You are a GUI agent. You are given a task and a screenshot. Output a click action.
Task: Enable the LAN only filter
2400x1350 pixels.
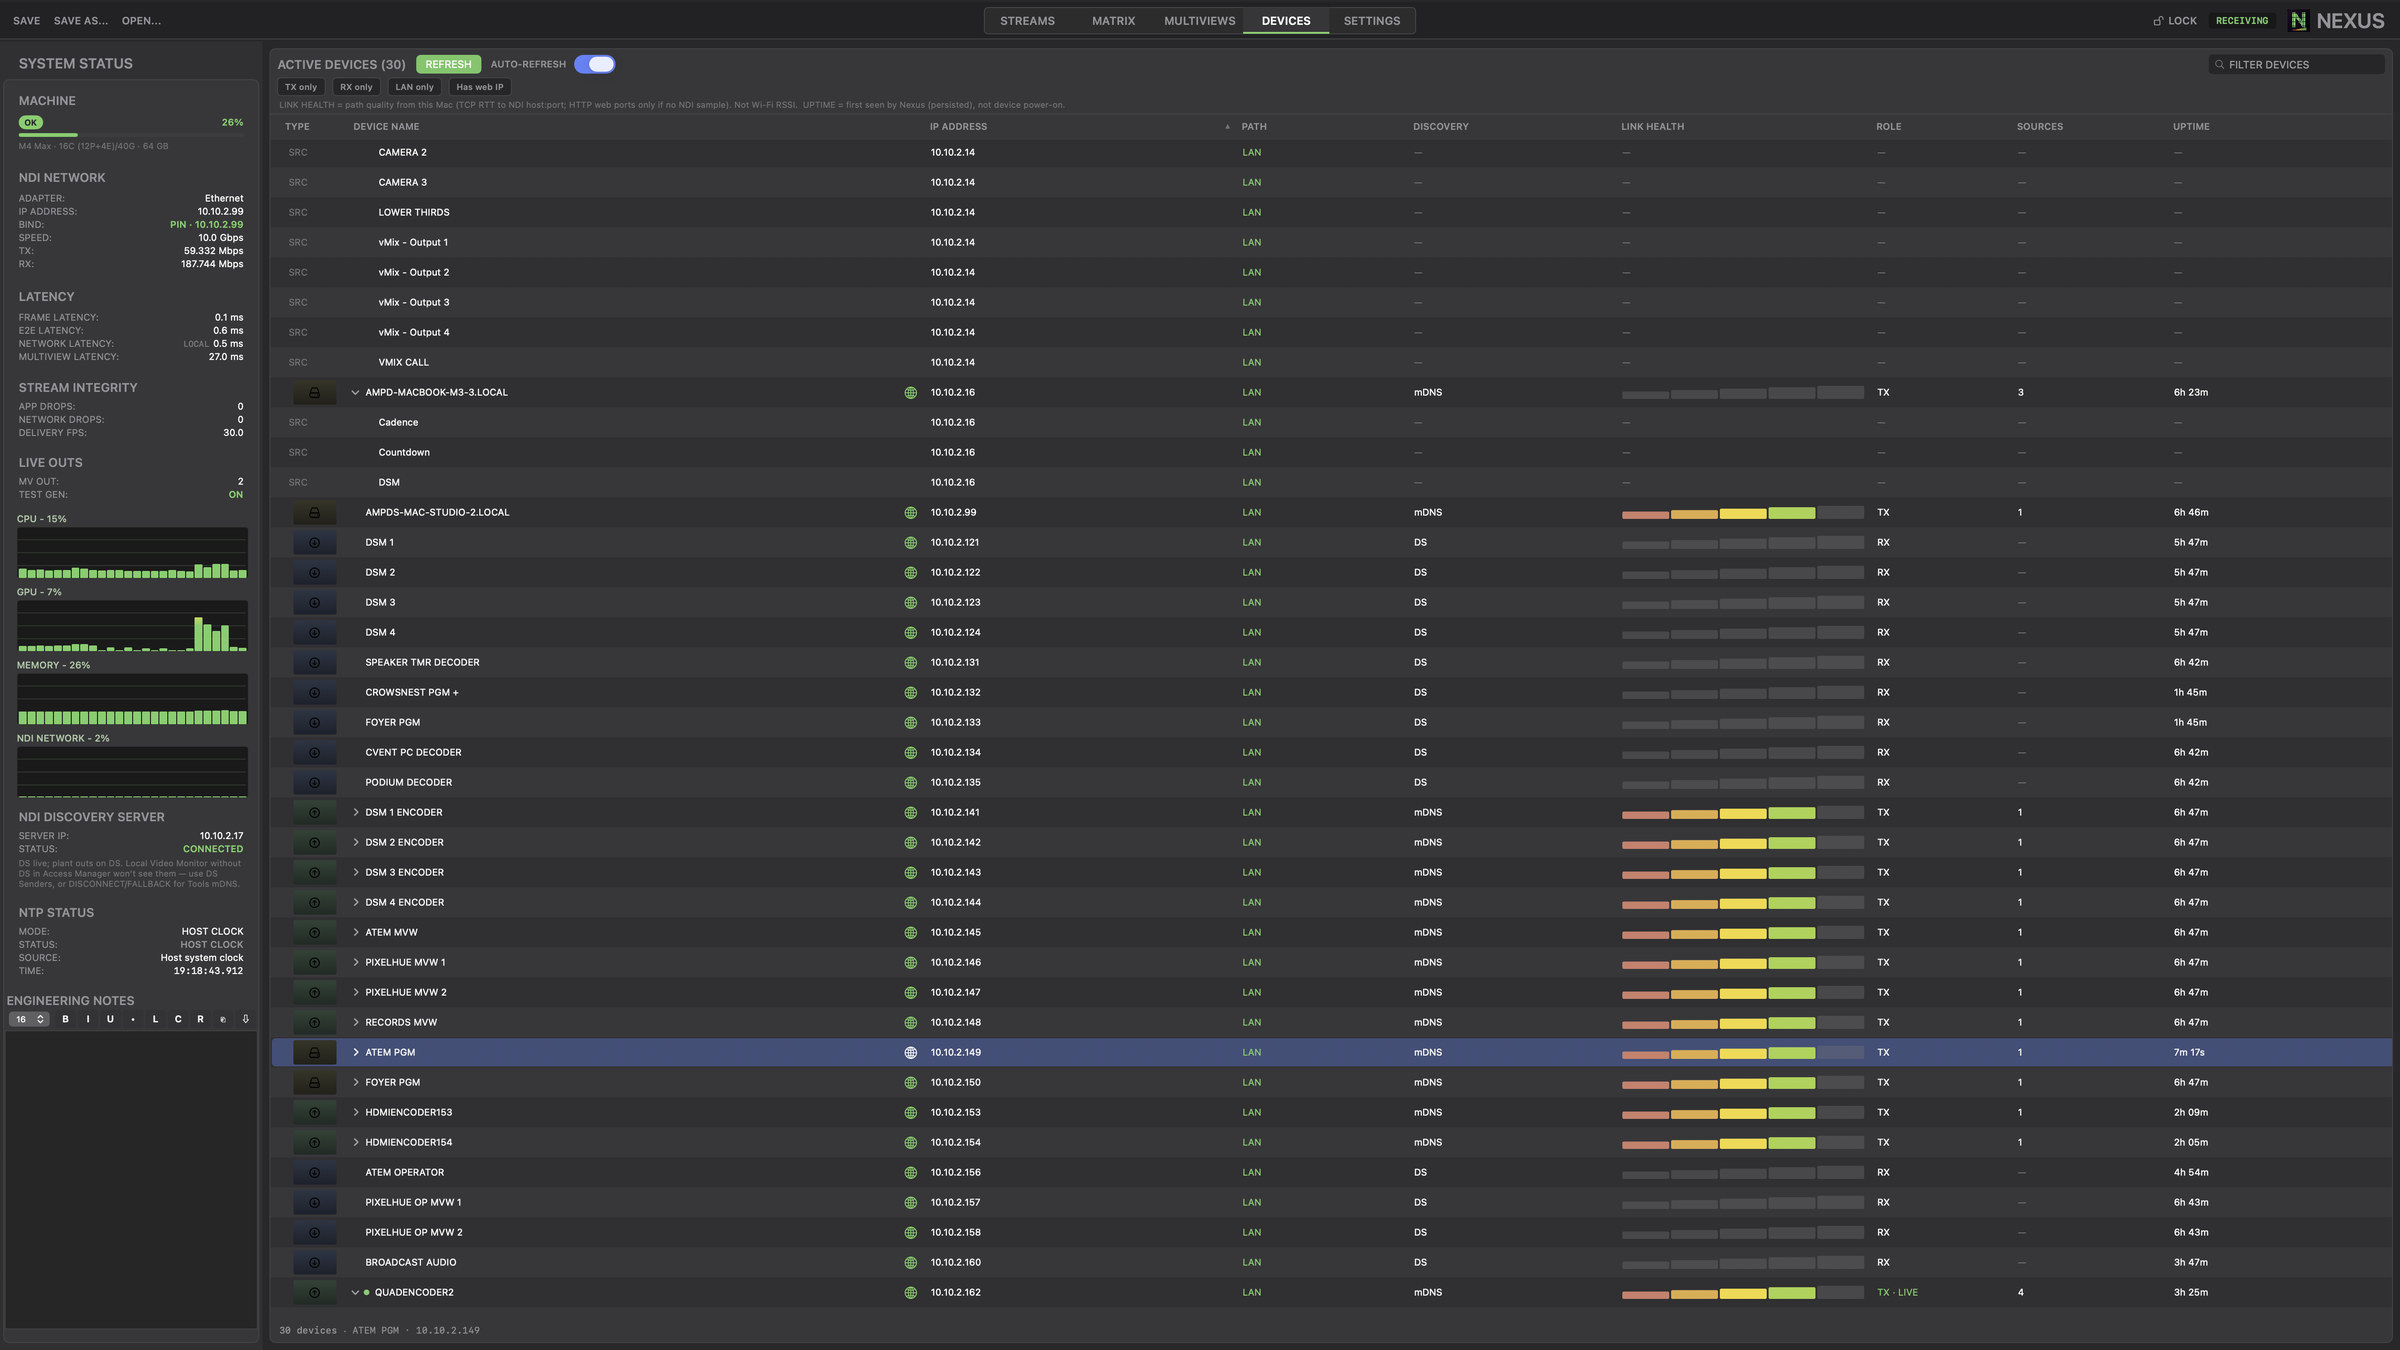coord(414,87)
